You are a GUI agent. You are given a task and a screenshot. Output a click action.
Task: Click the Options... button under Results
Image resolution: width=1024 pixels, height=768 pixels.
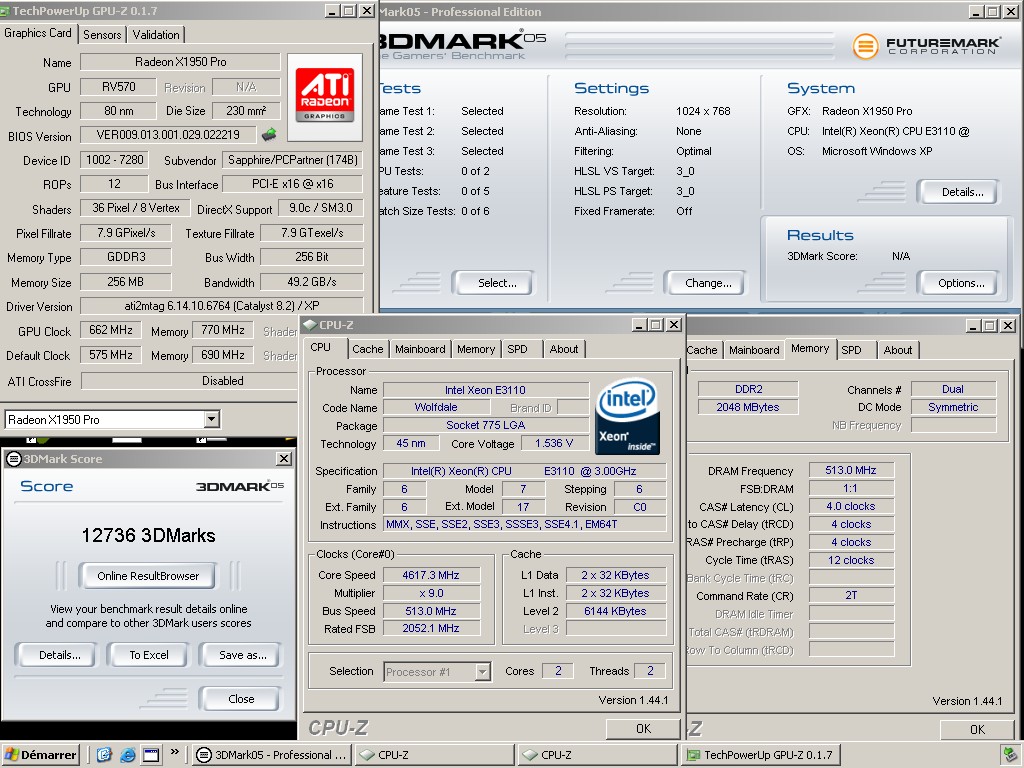point(958,283)
